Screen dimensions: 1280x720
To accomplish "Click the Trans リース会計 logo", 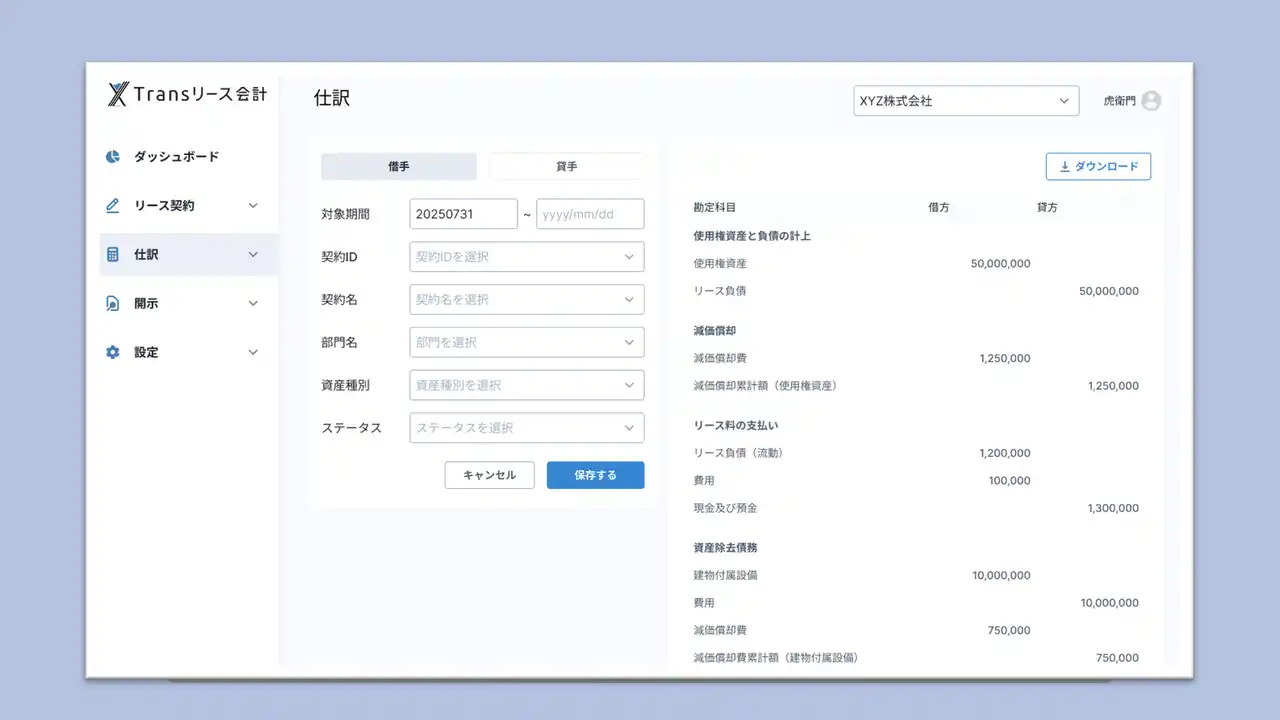I will point(187,95).
